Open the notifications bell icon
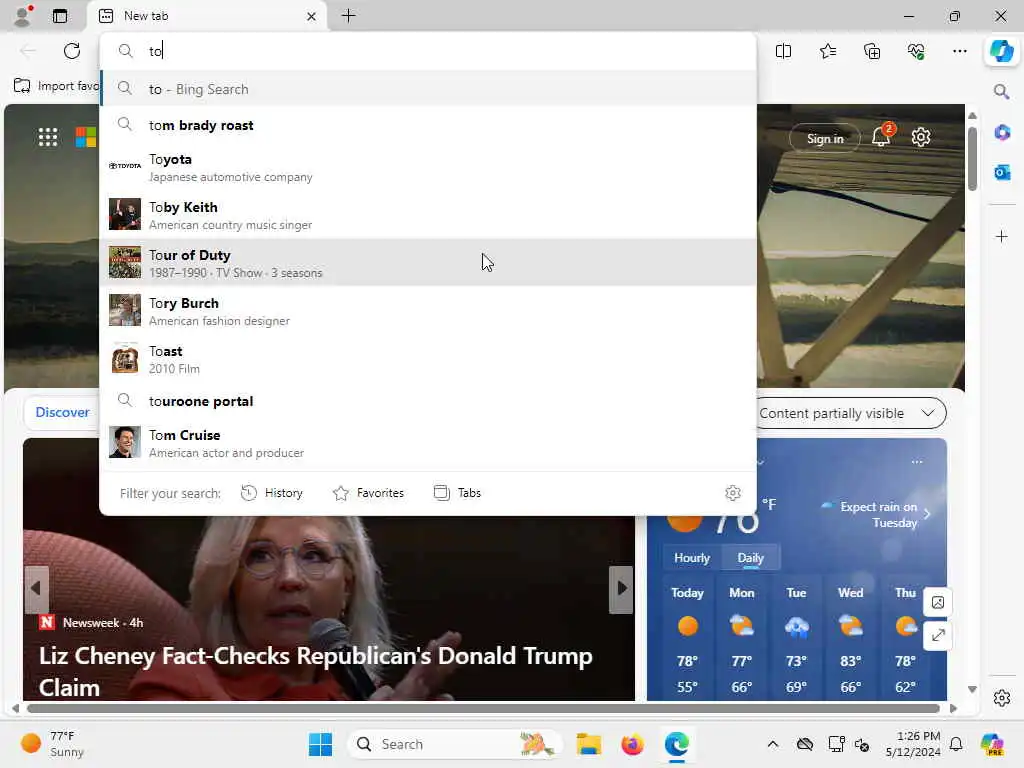Screen dimensions: 1024x768 [882, 136]
